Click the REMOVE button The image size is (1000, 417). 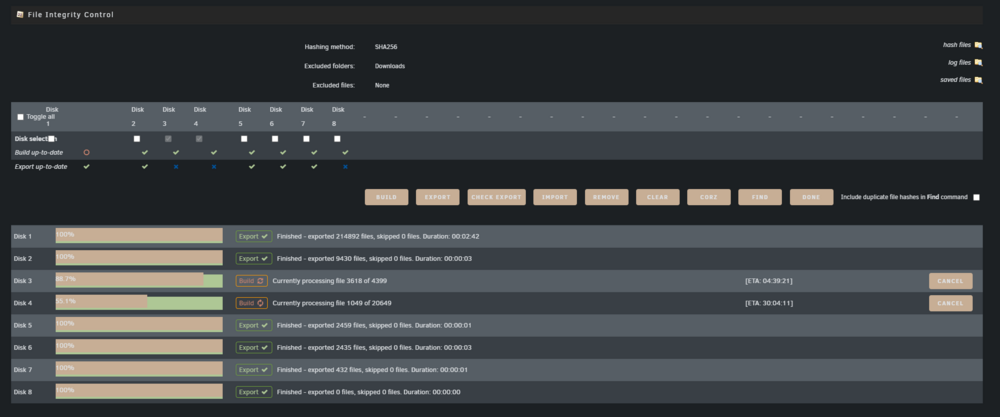(607, 197)
